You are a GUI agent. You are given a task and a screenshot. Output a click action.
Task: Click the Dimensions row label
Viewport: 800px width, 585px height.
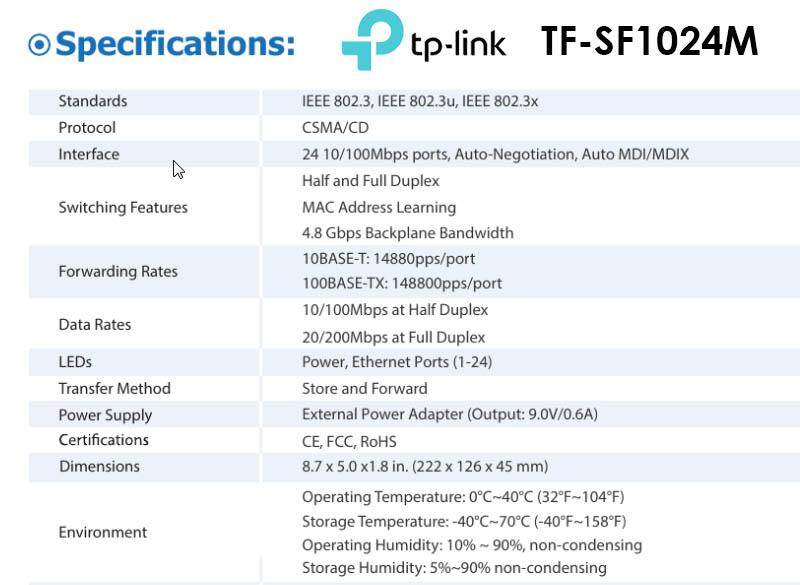[x=99, y=466]
